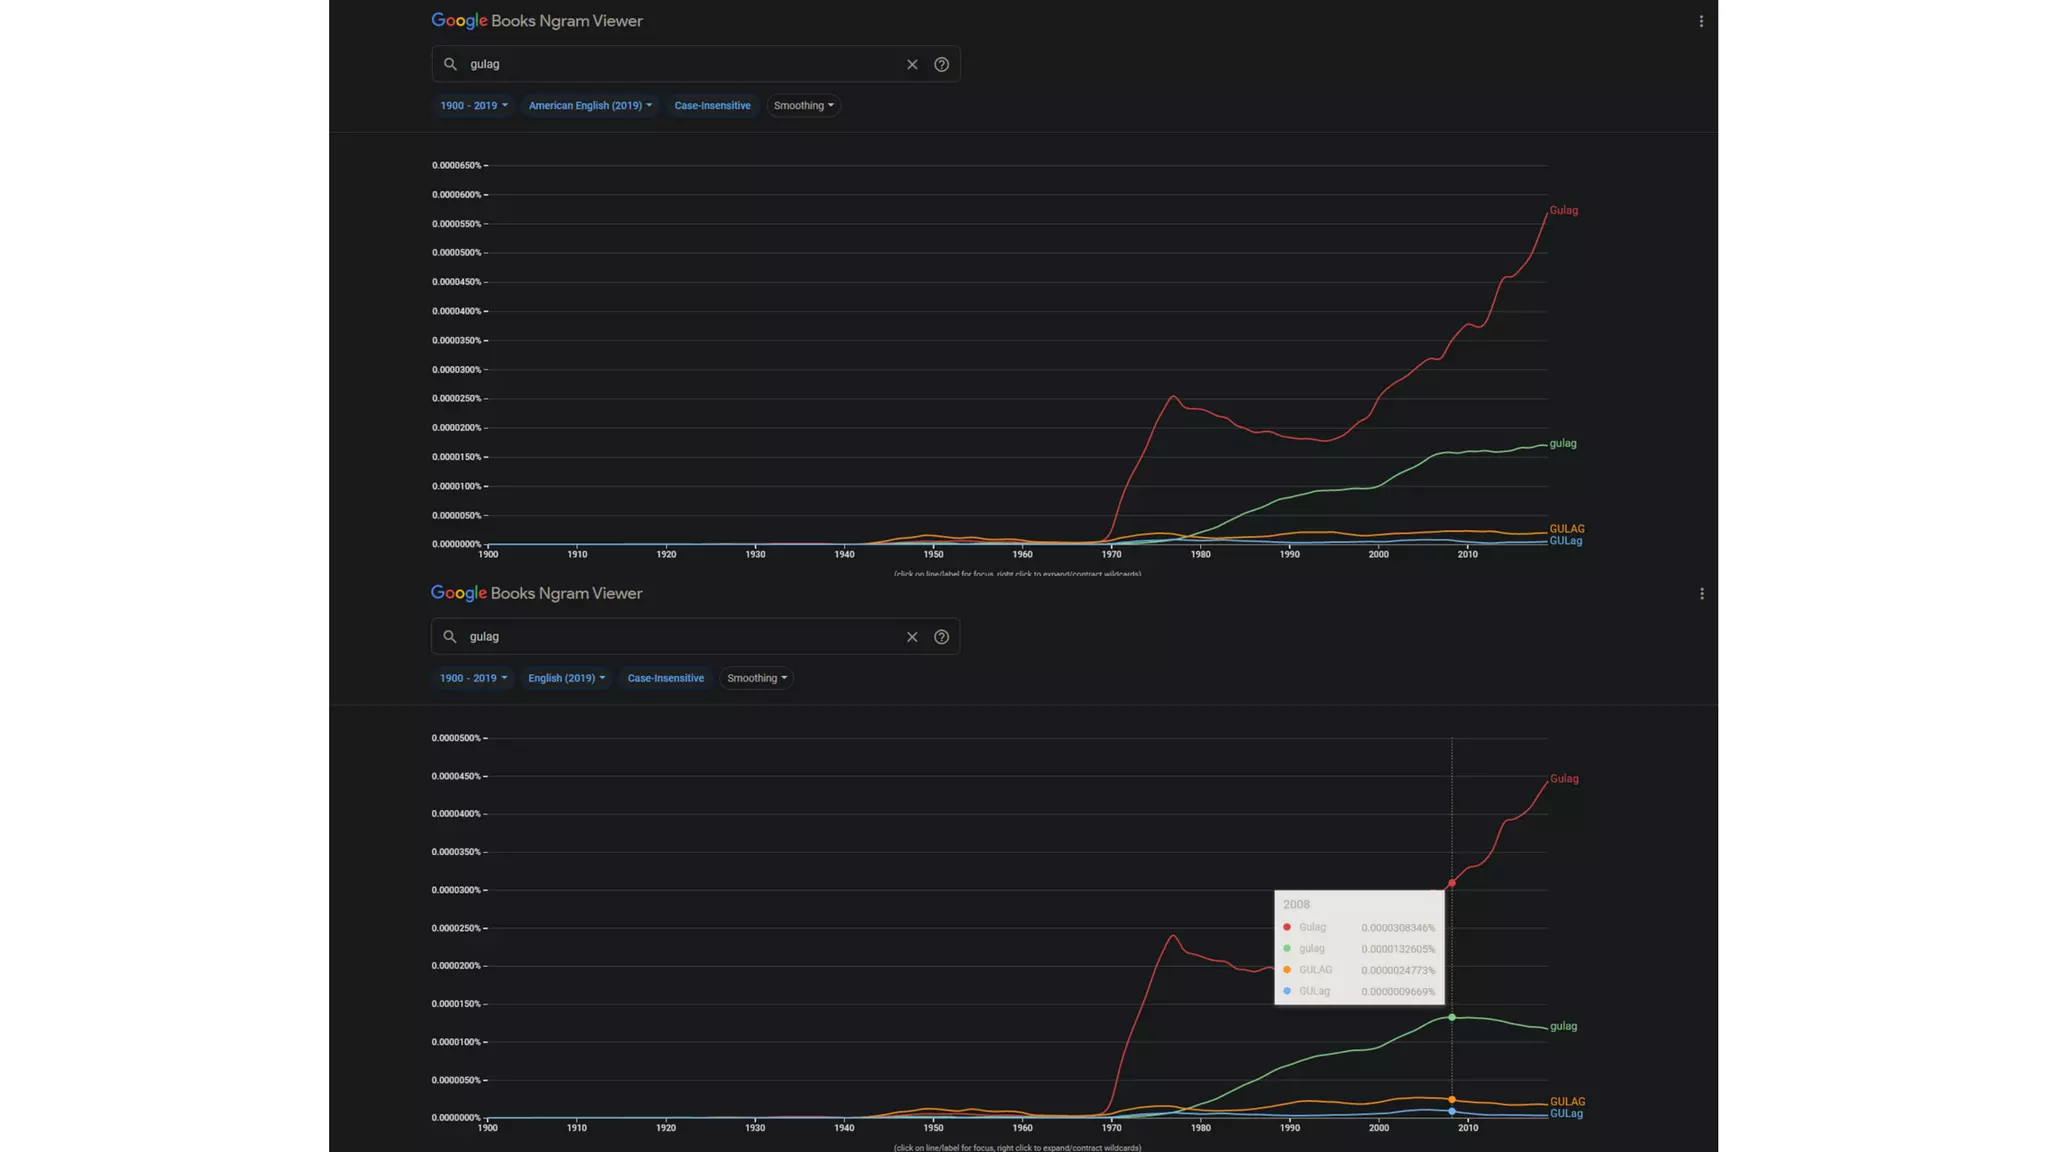Focus the green gulag label in bottom chart
The image size is (2048, 1152).
pos(1563,1027)
